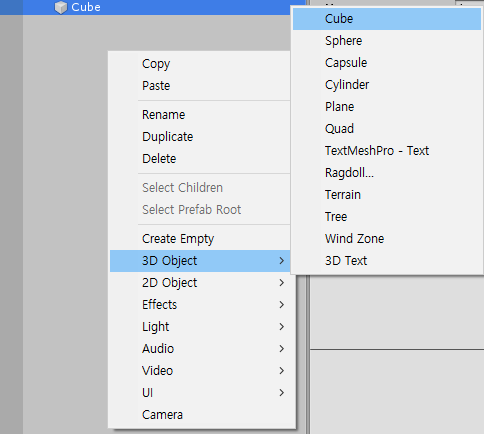Viewport: 484px width, 434px height.
Task: Create a Plane from the submenu
Action: coord(387,107)
